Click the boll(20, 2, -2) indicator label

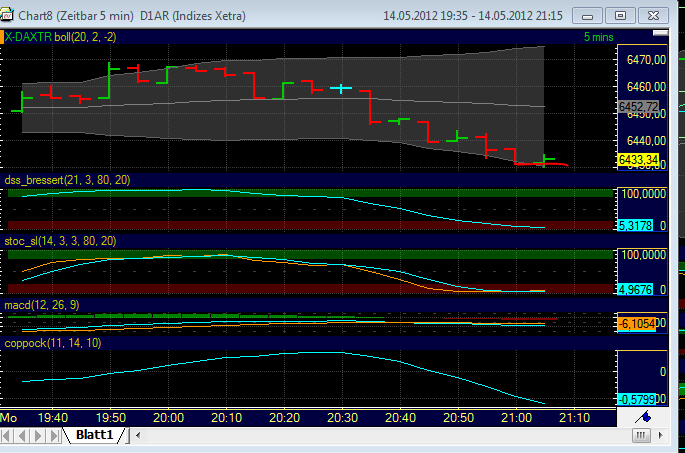pos(85,37)
